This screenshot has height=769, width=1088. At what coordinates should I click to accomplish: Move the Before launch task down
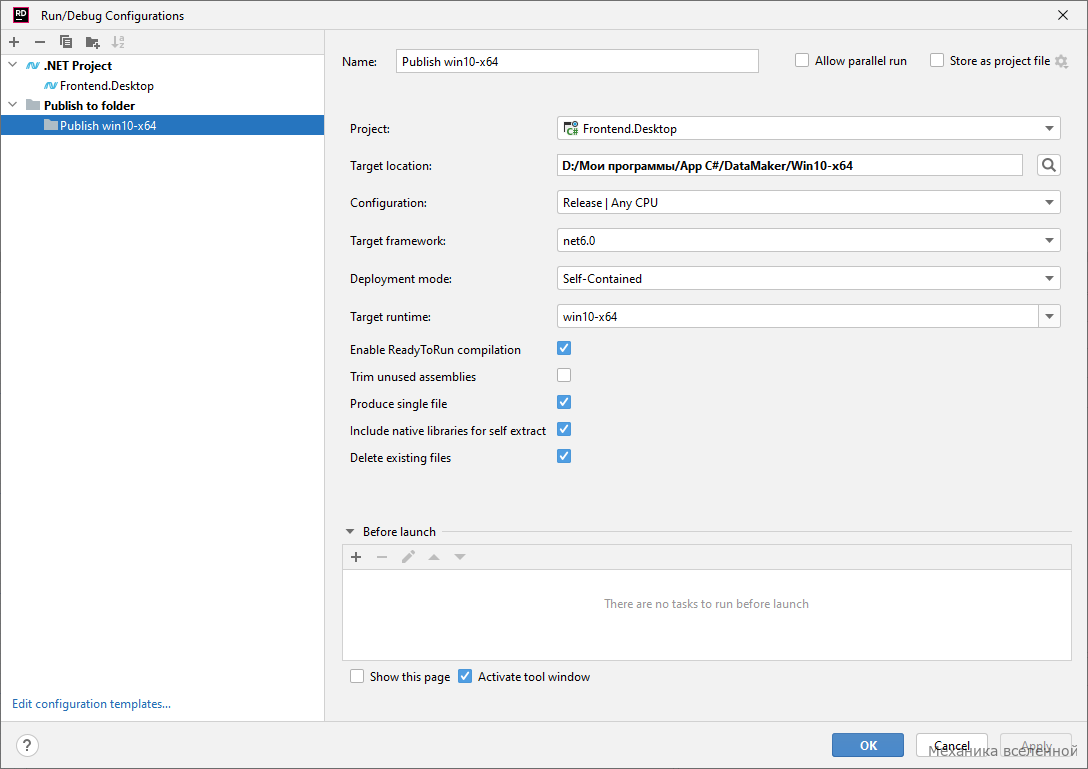point(460,557)
